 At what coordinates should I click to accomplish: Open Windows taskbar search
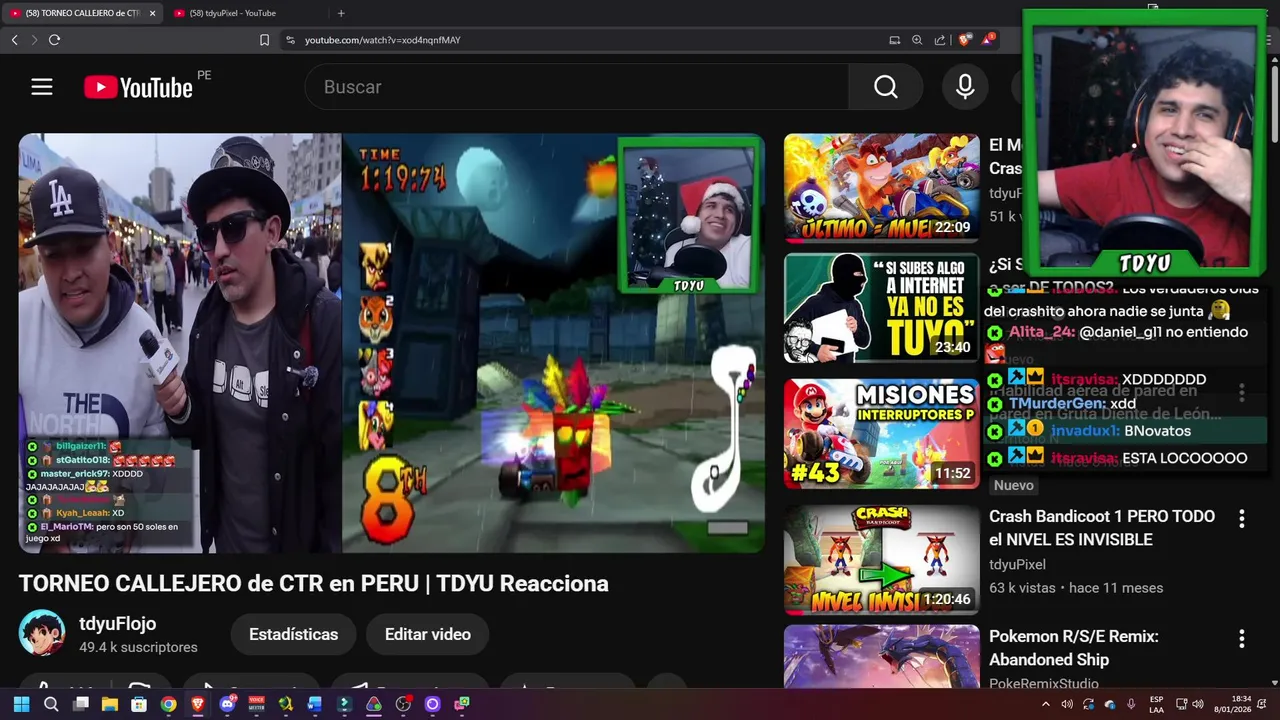[51, 704]
